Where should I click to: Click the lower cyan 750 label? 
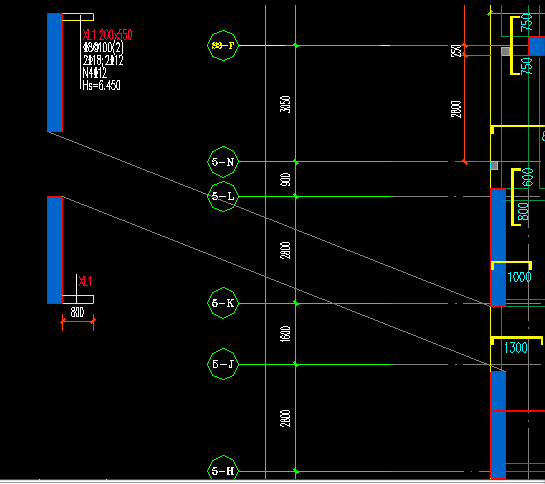[527, 66]
